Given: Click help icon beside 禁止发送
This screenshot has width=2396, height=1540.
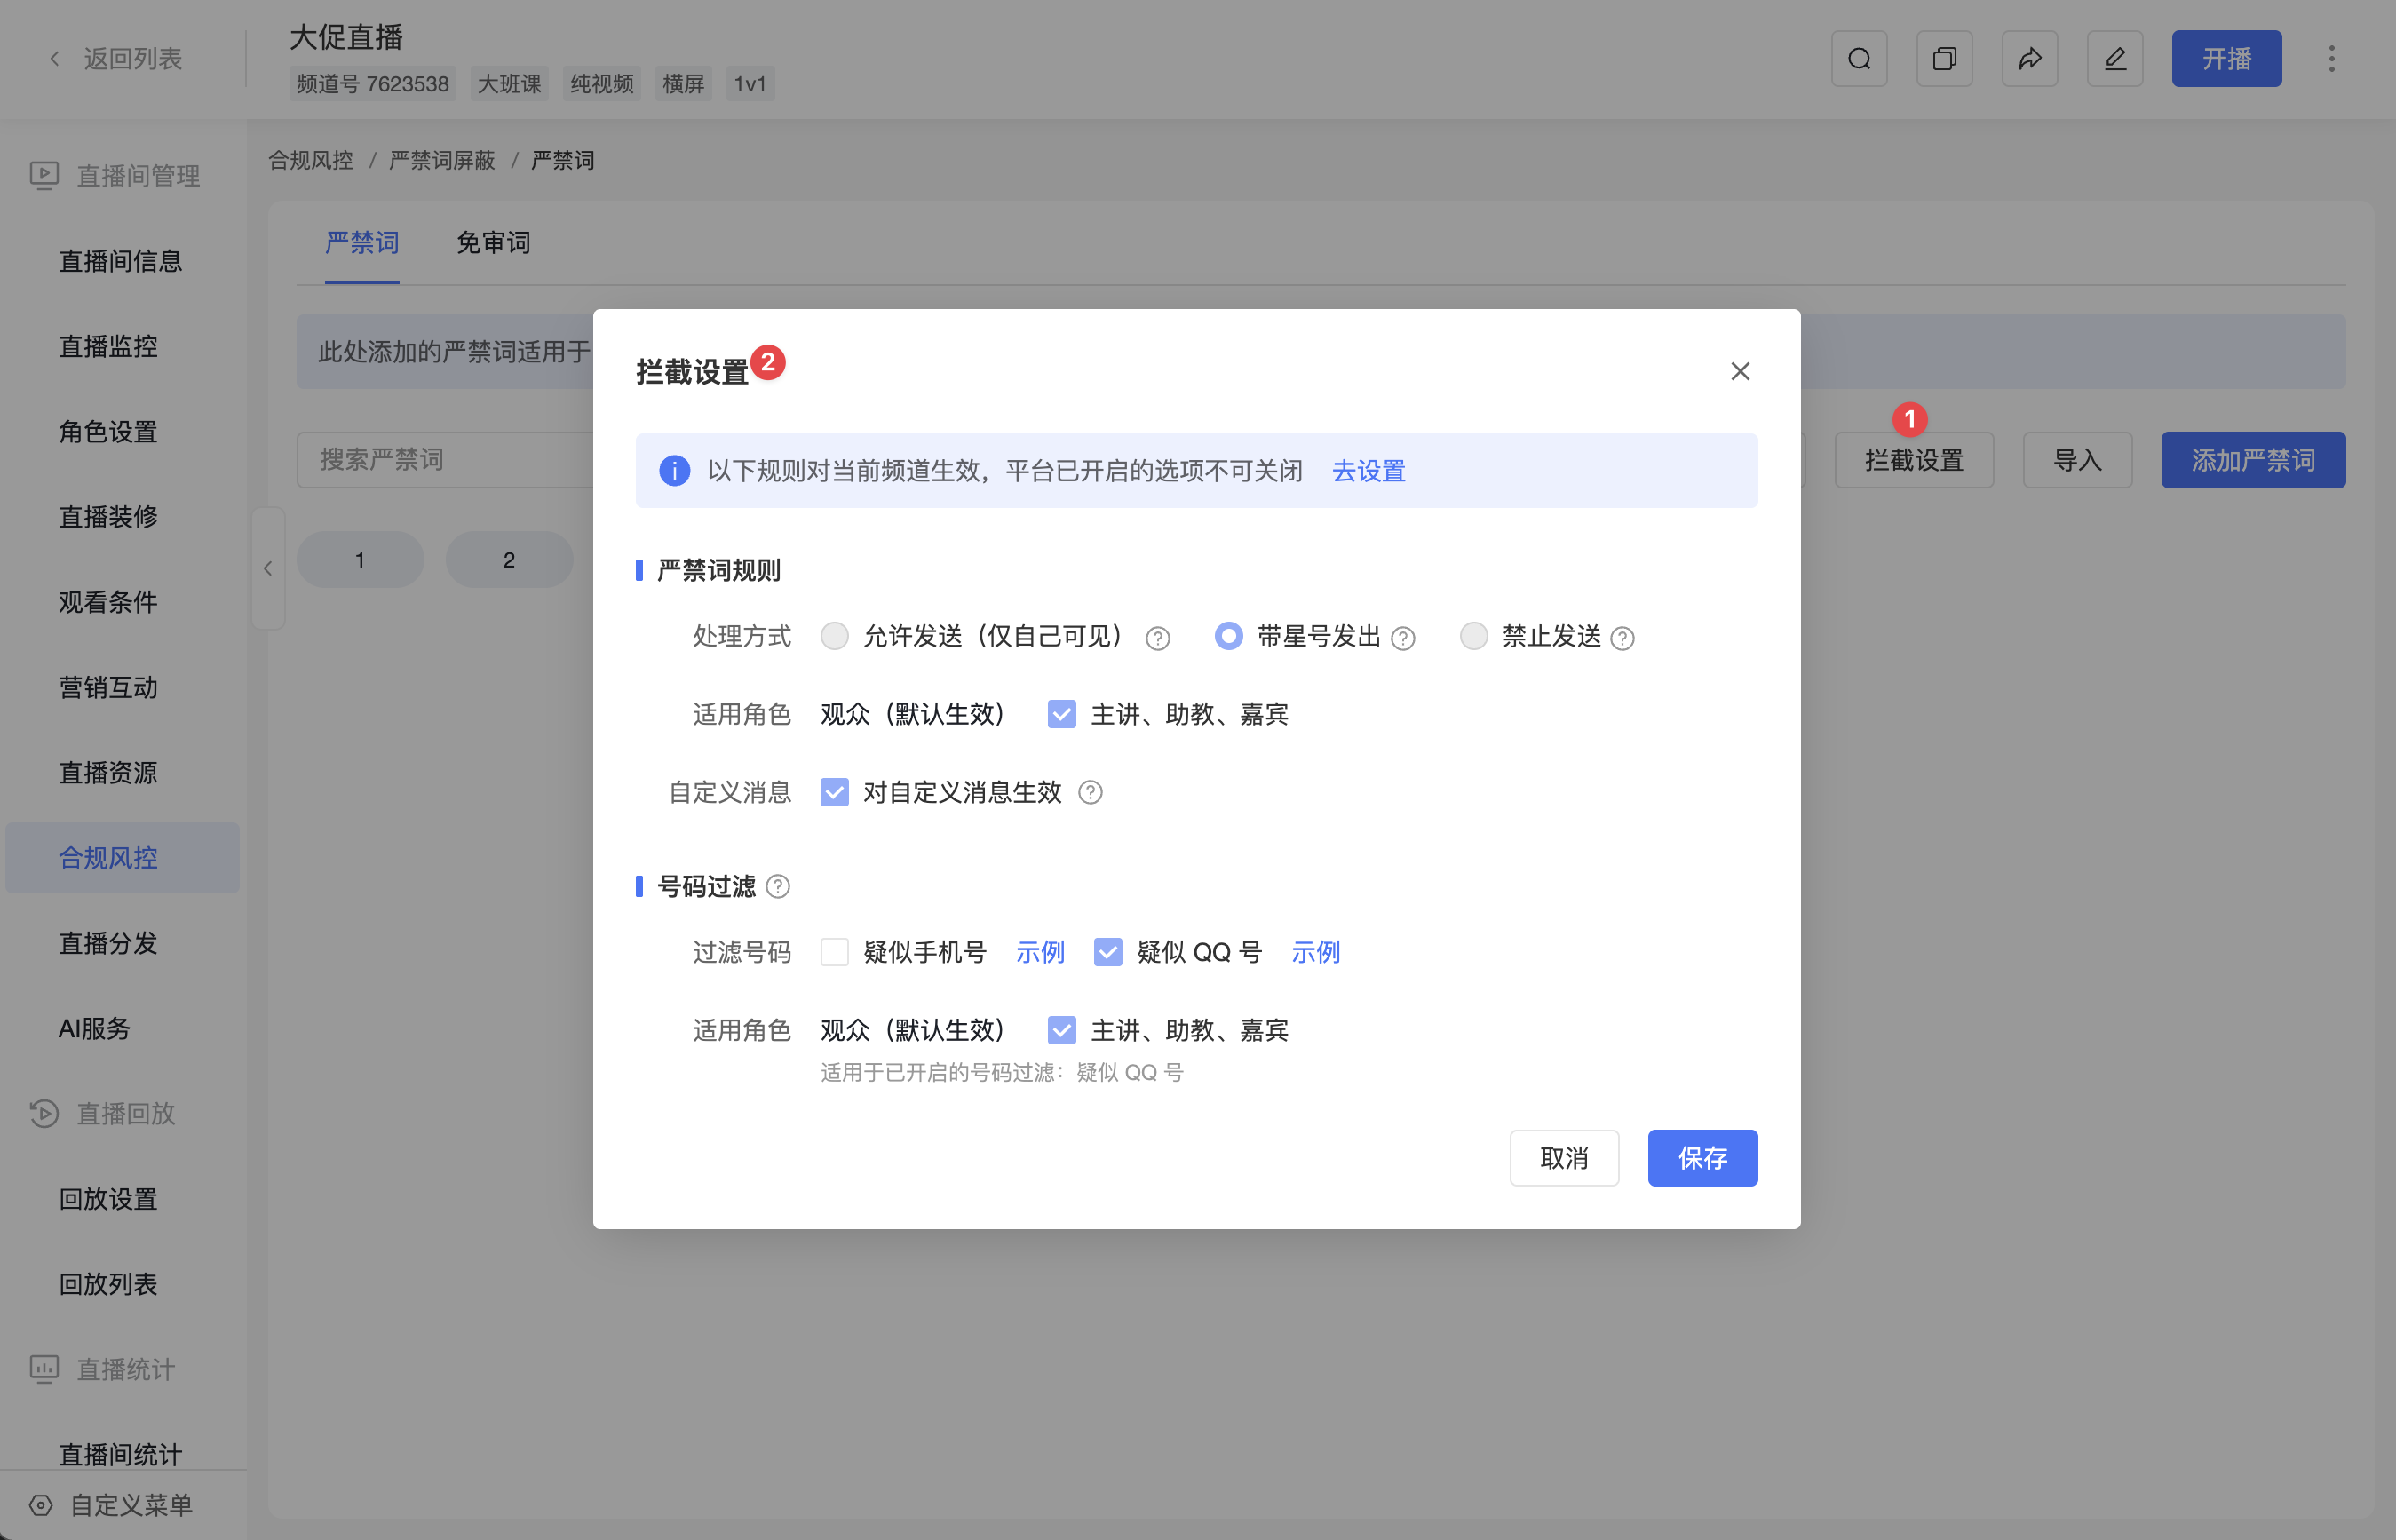Looking at the screenshot, I should (x=1622, y=638).
